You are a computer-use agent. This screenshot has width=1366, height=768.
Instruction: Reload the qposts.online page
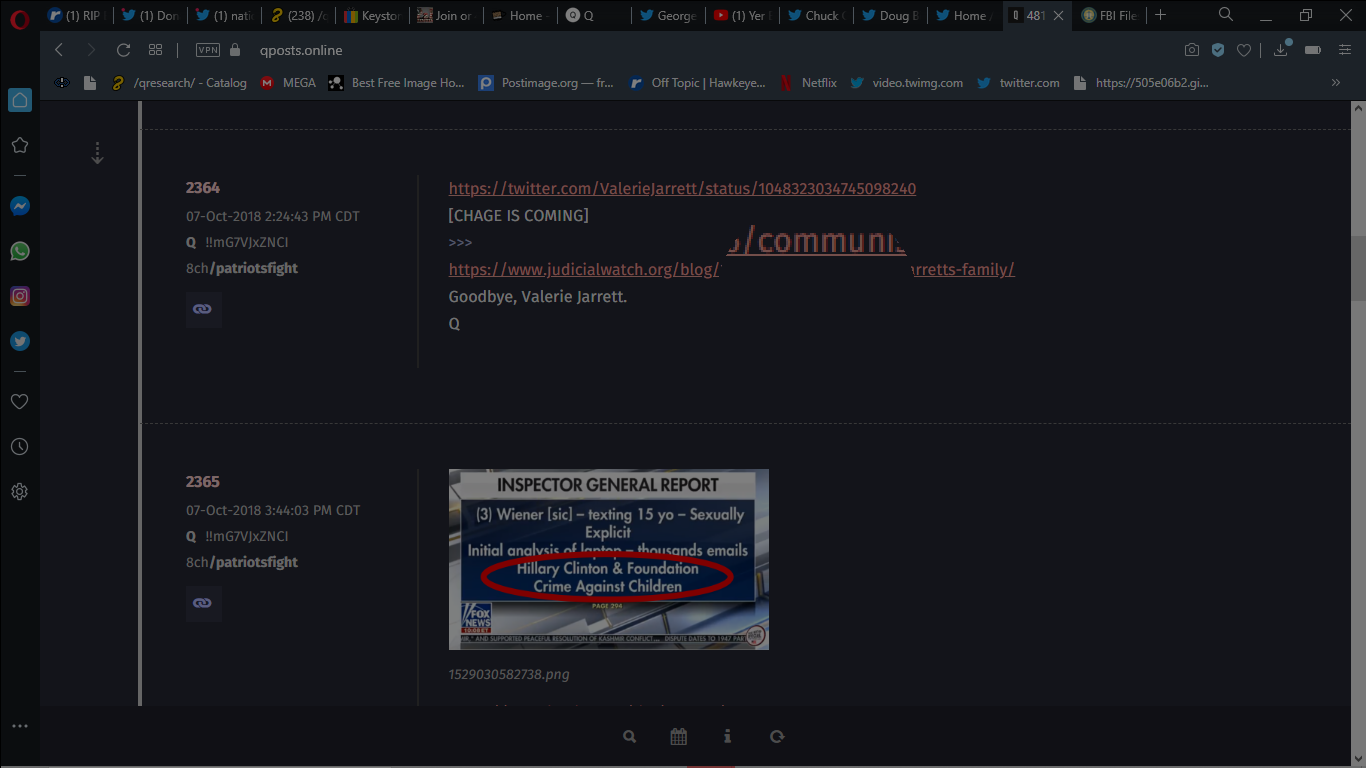click(x=124, y=50)
